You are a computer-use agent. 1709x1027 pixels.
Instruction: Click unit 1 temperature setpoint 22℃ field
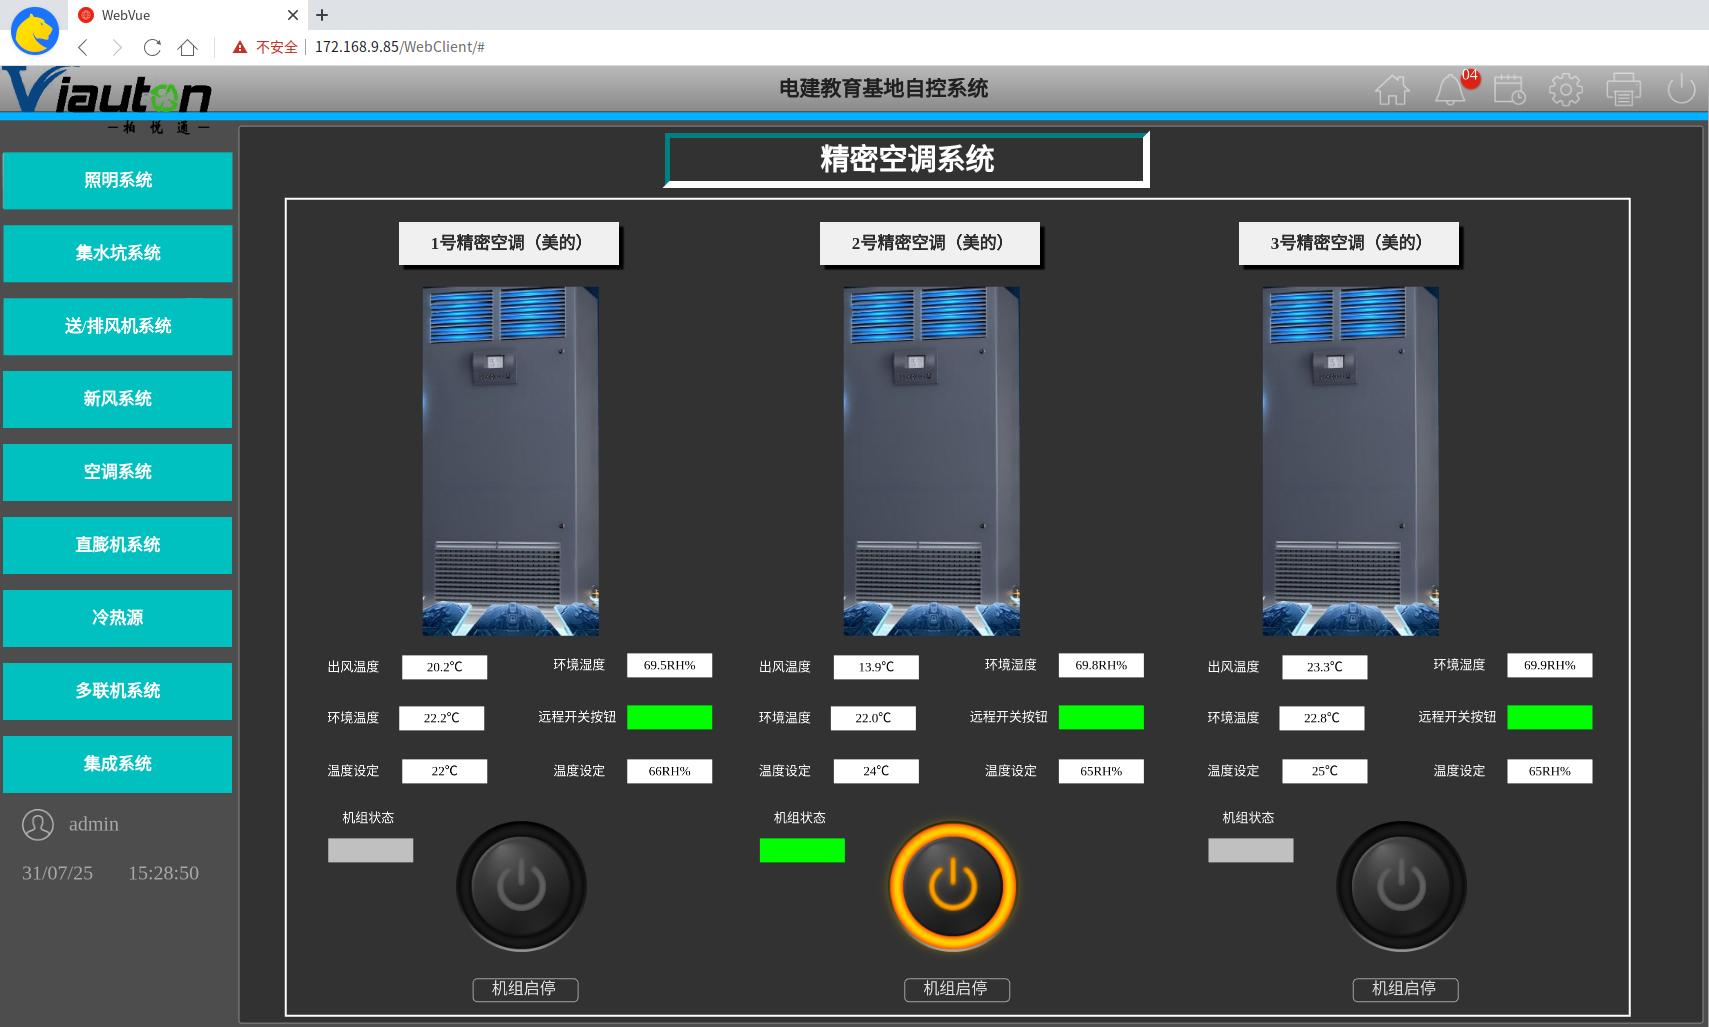click(445, 771)
